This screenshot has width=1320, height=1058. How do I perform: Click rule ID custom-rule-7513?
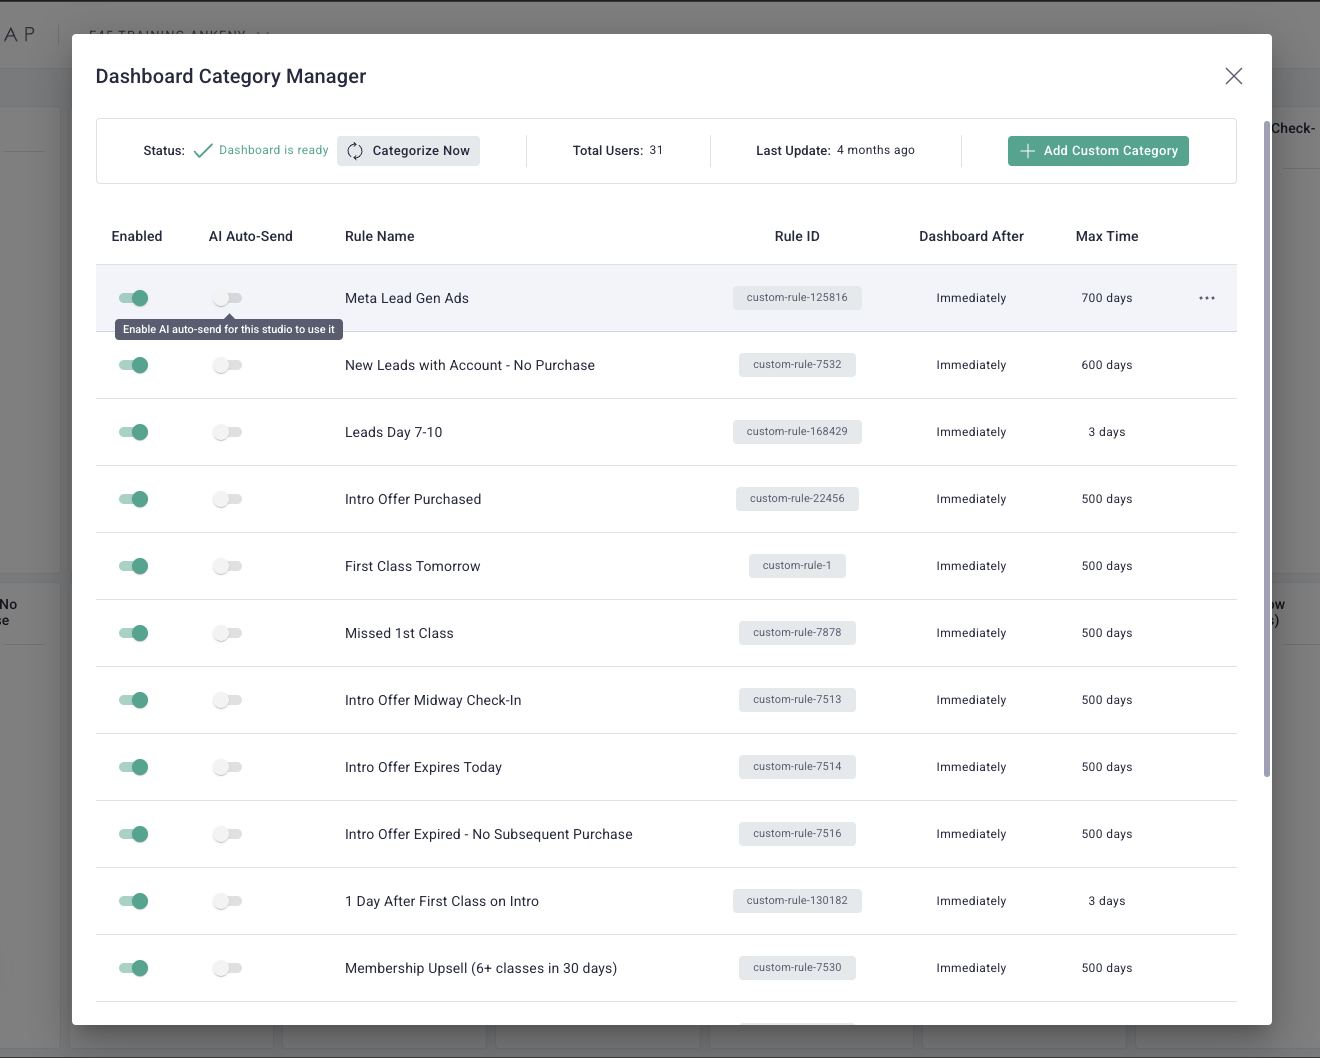click(x=797, y=700)
